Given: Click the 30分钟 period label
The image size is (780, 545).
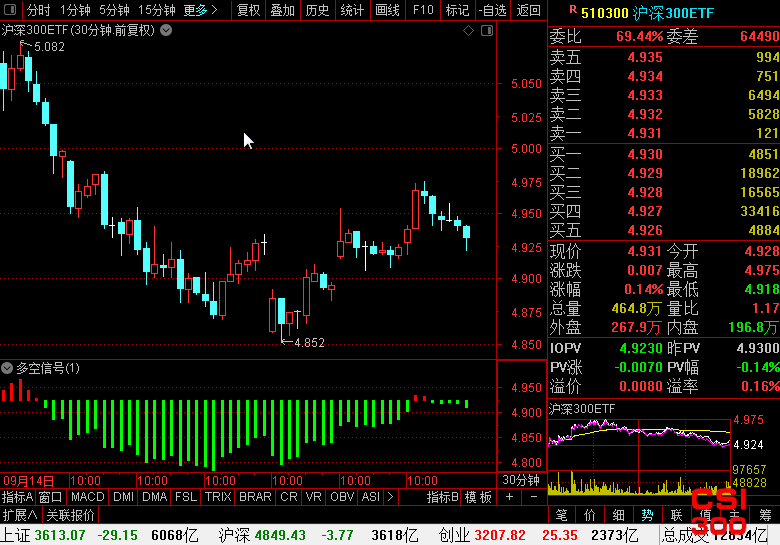Looking at the screenshot, I should pyautogui.click(x=521, y=480).
